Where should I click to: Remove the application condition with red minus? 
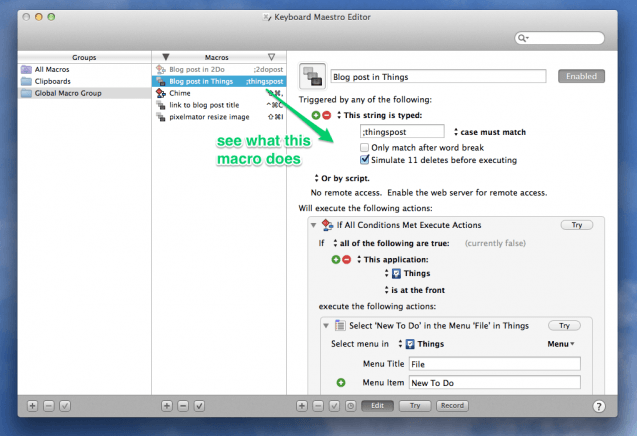347,259
